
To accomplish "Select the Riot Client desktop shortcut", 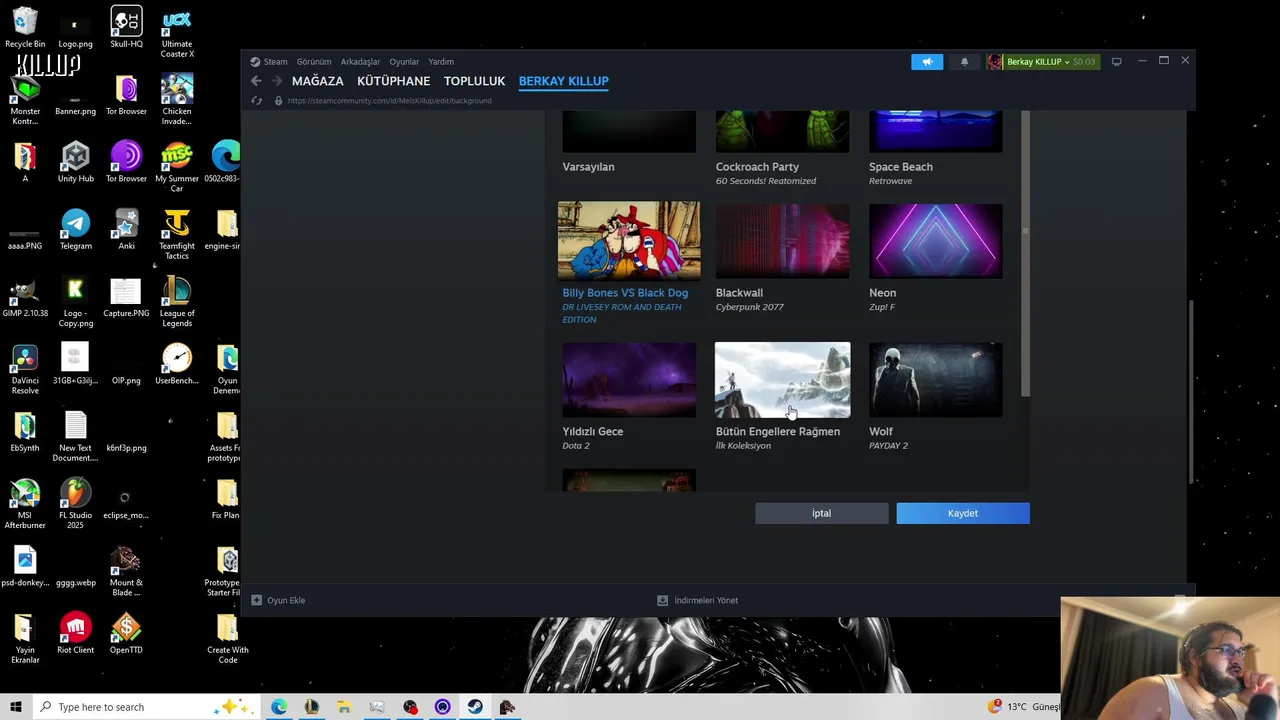I will click(x=75, y=634).
